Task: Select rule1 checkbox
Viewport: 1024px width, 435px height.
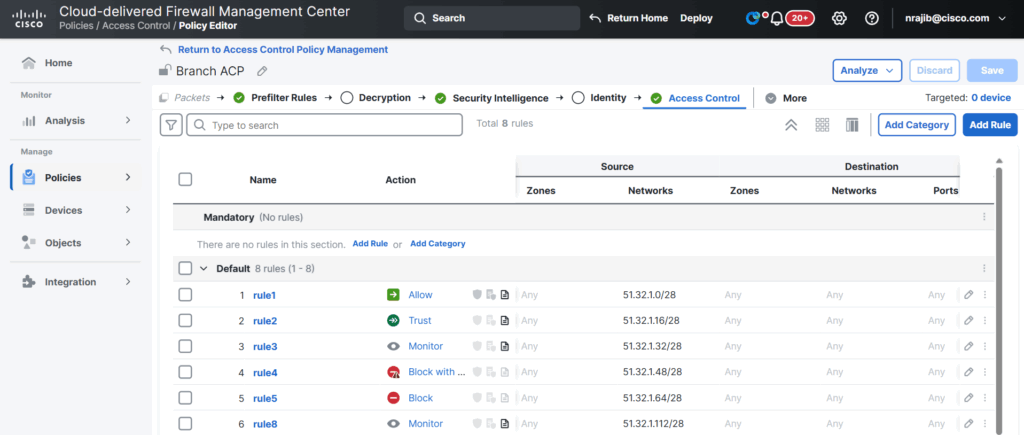Action: coord(185,295)
